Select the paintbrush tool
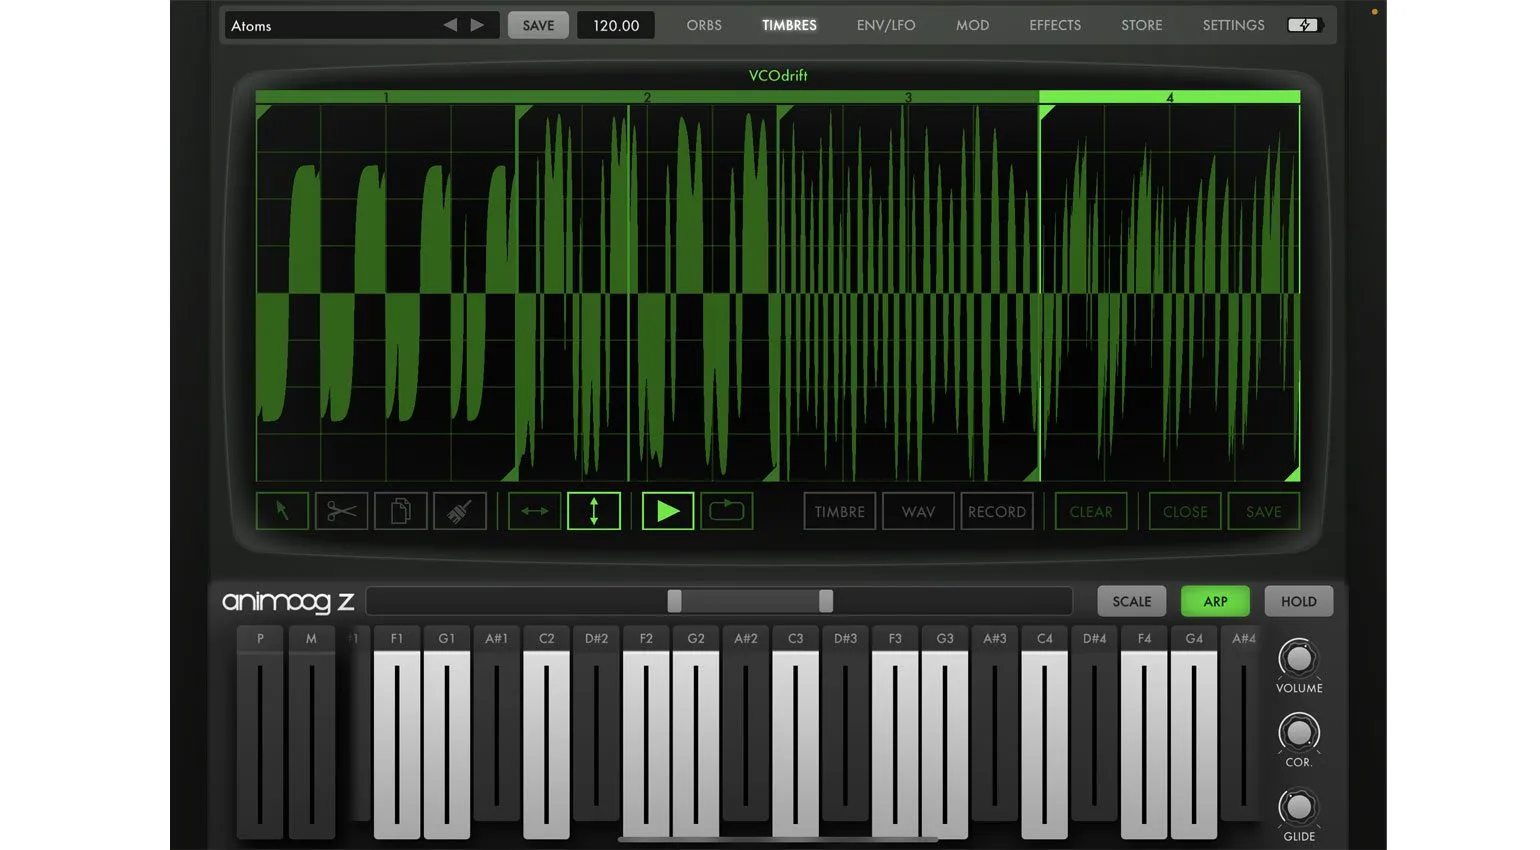The image size is (1540, 850). (x=459, y=511)
